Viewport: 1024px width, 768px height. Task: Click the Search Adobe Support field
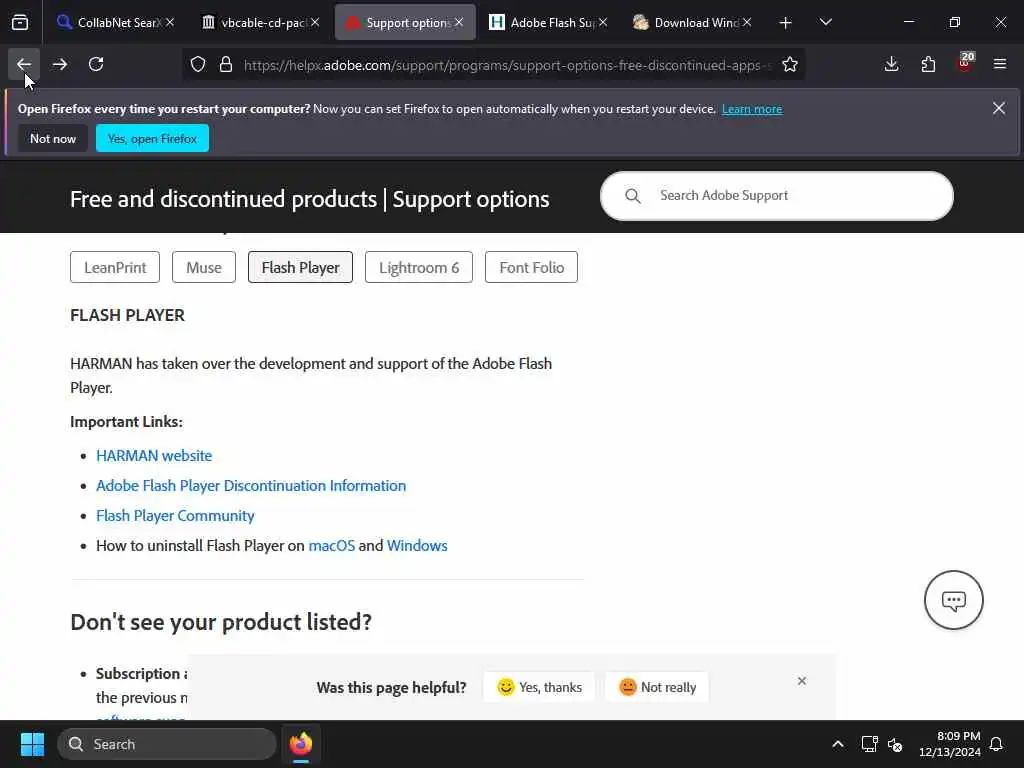tap(776, 196)
